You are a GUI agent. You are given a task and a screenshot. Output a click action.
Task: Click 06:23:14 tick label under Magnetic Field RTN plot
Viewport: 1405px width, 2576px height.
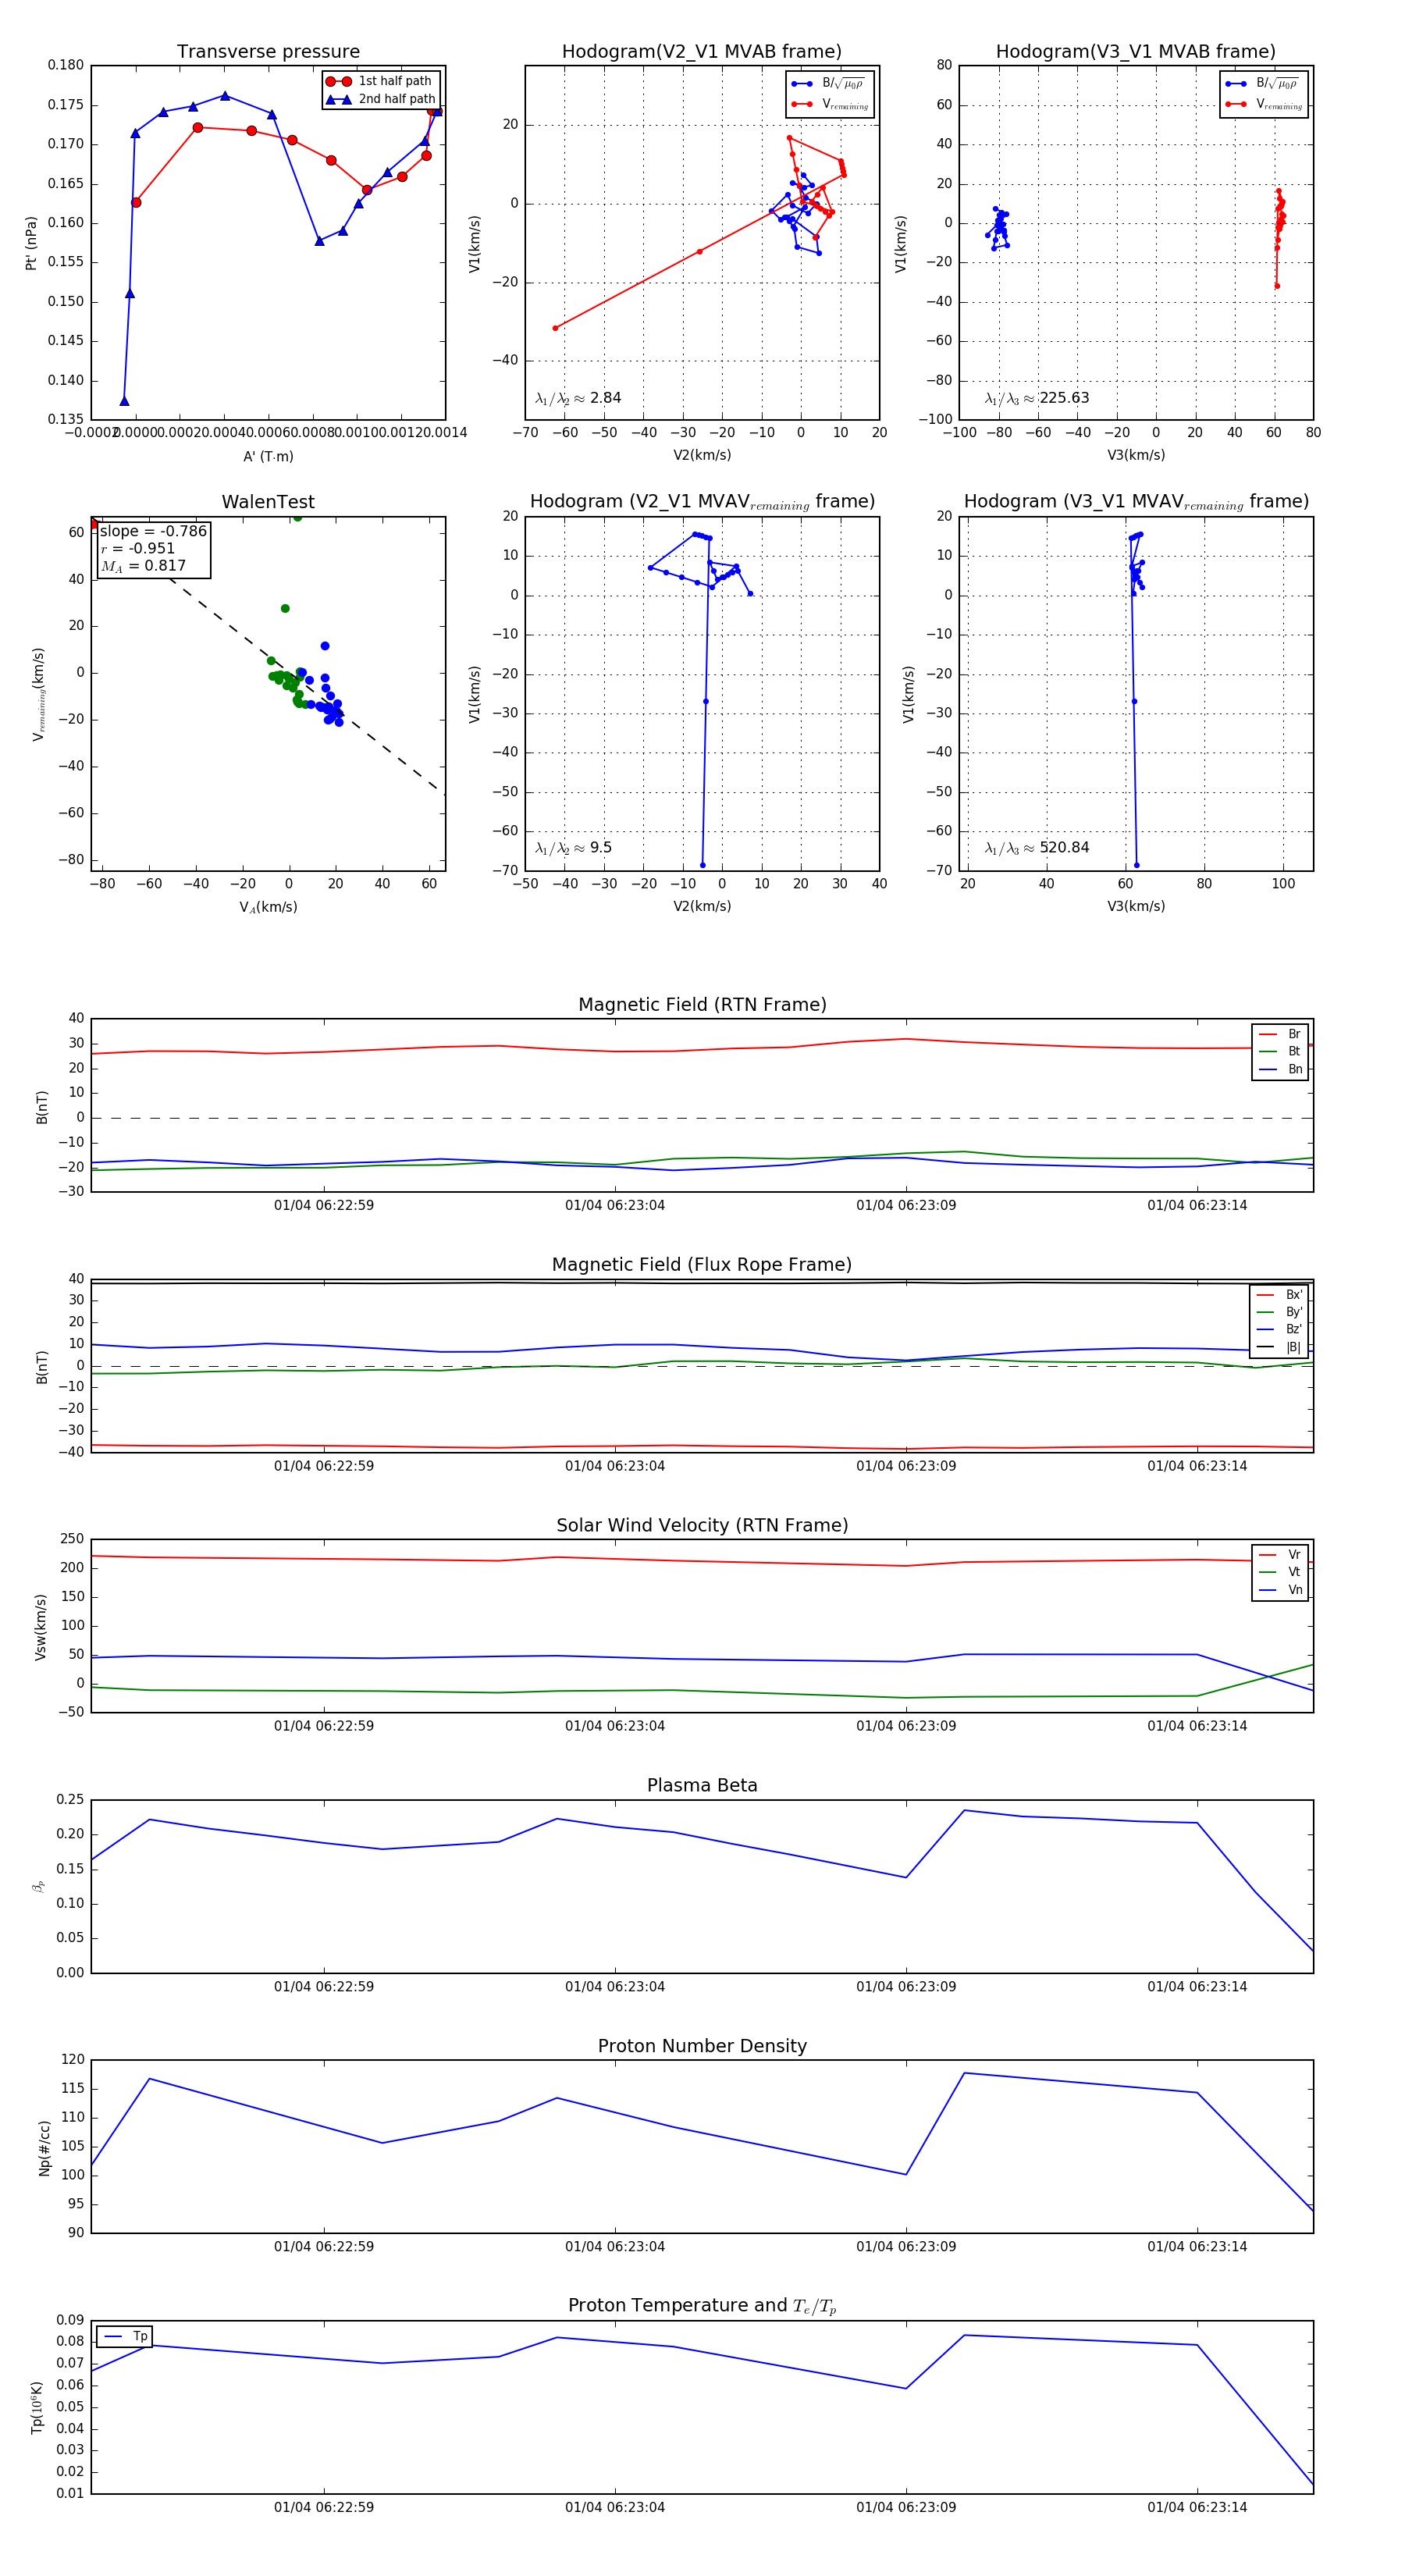click(x=1196, y=1205)
